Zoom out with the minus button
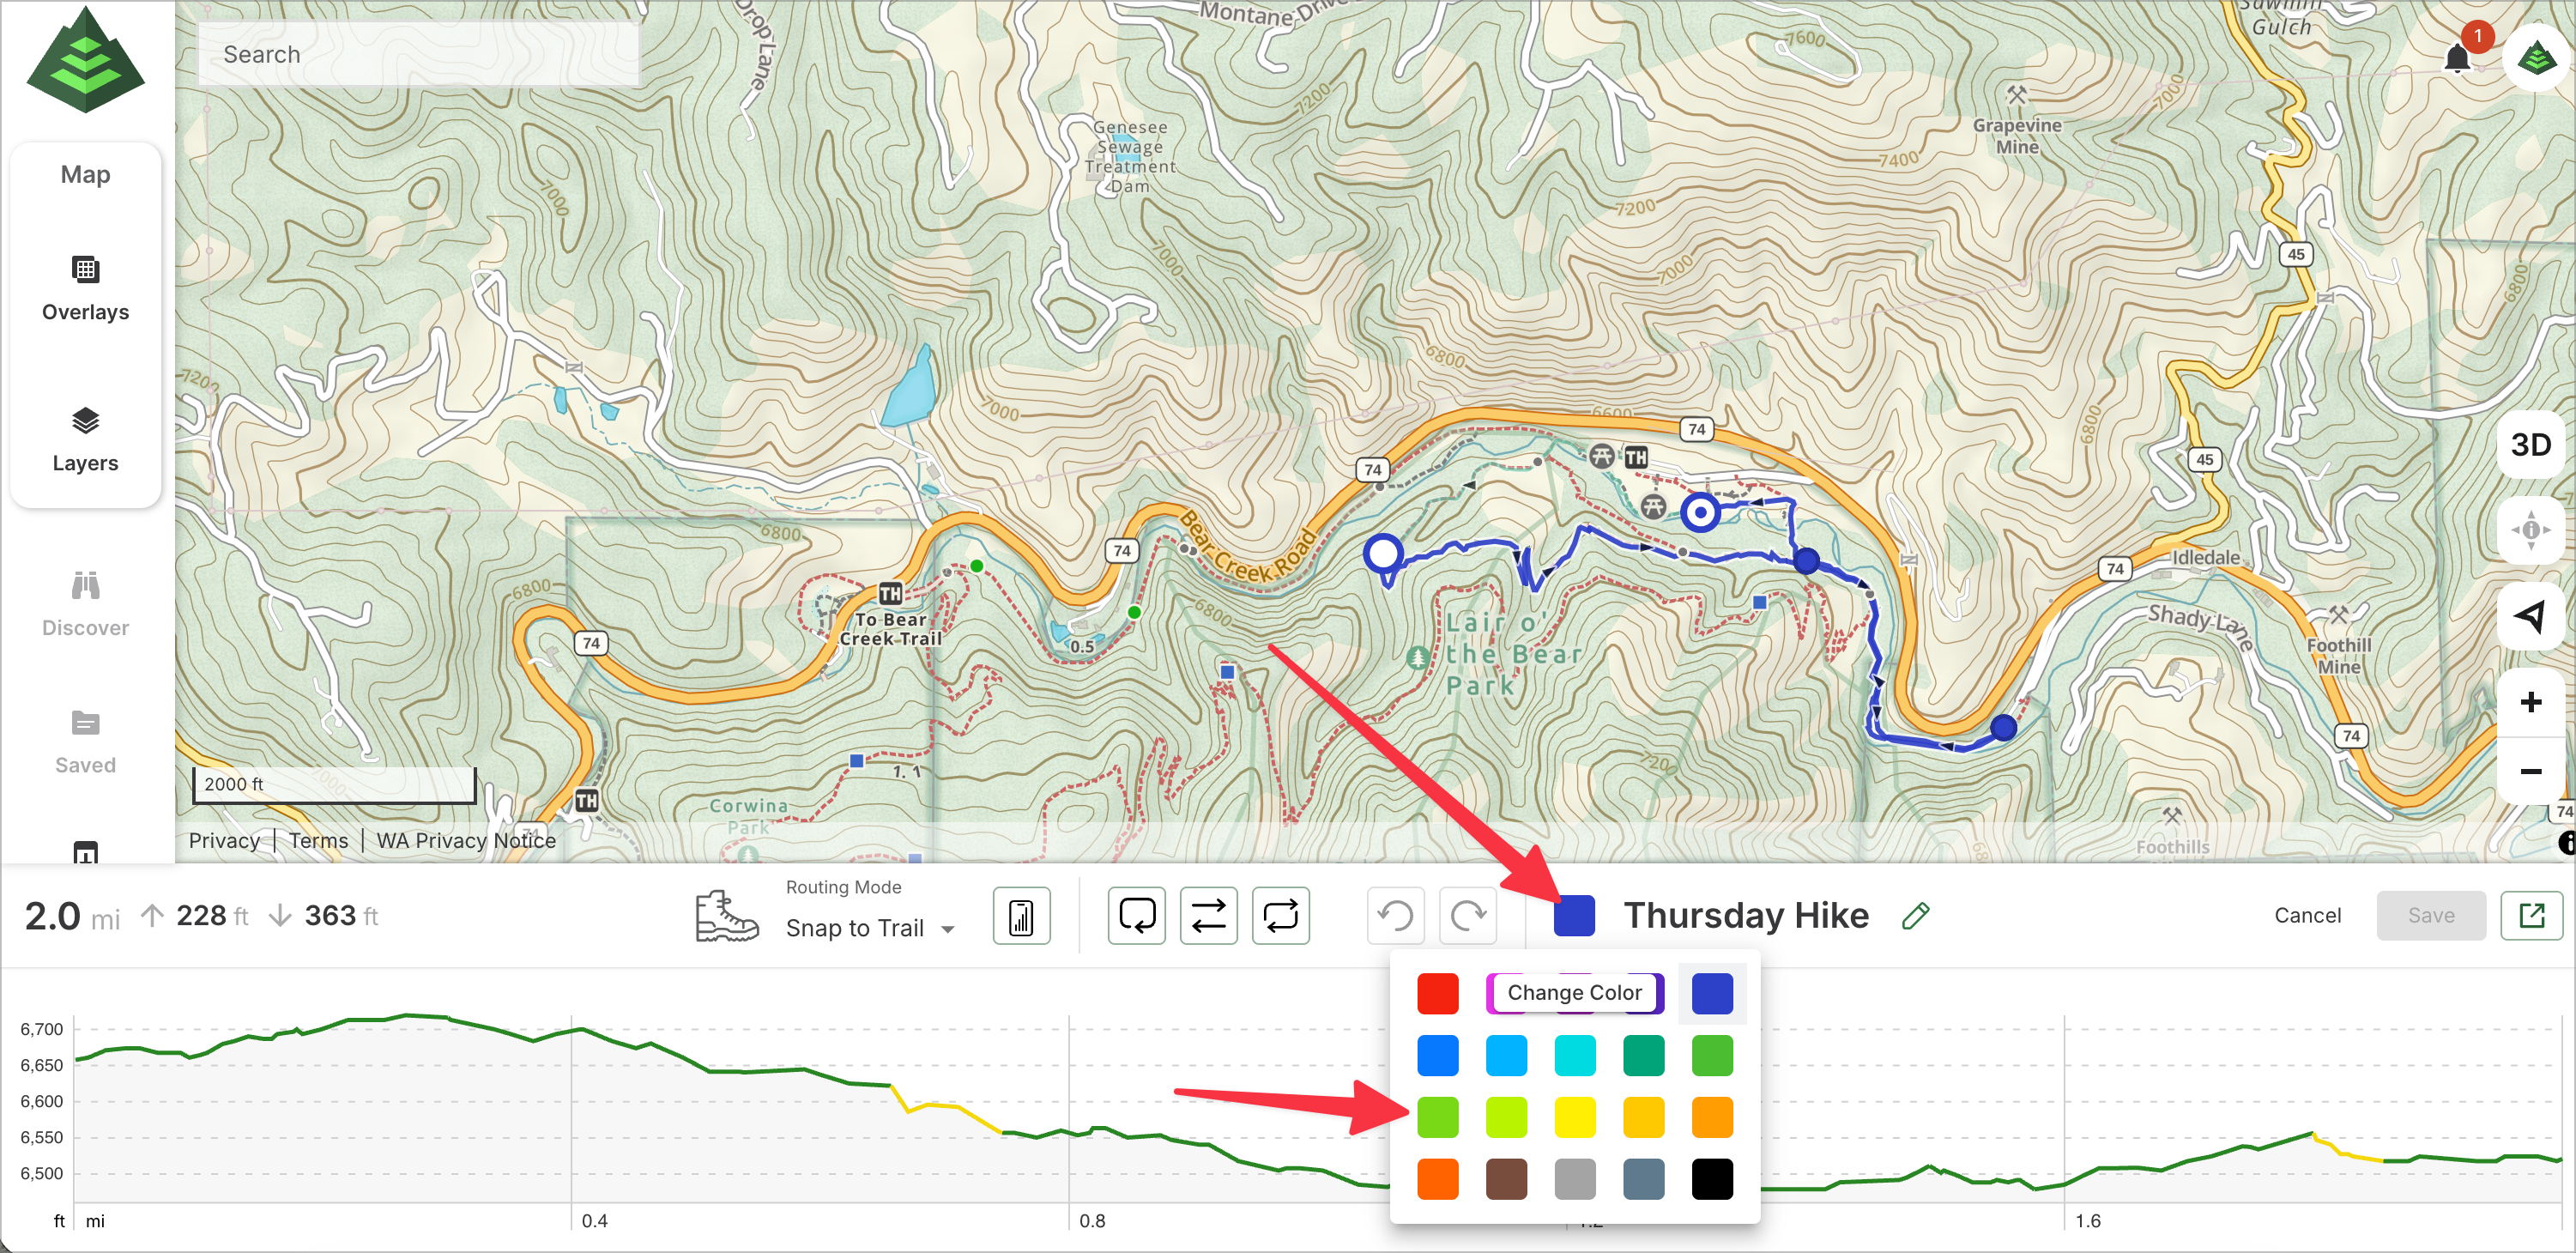This screenshot has width=2576, height=1253. click(x=2530, y=771)
